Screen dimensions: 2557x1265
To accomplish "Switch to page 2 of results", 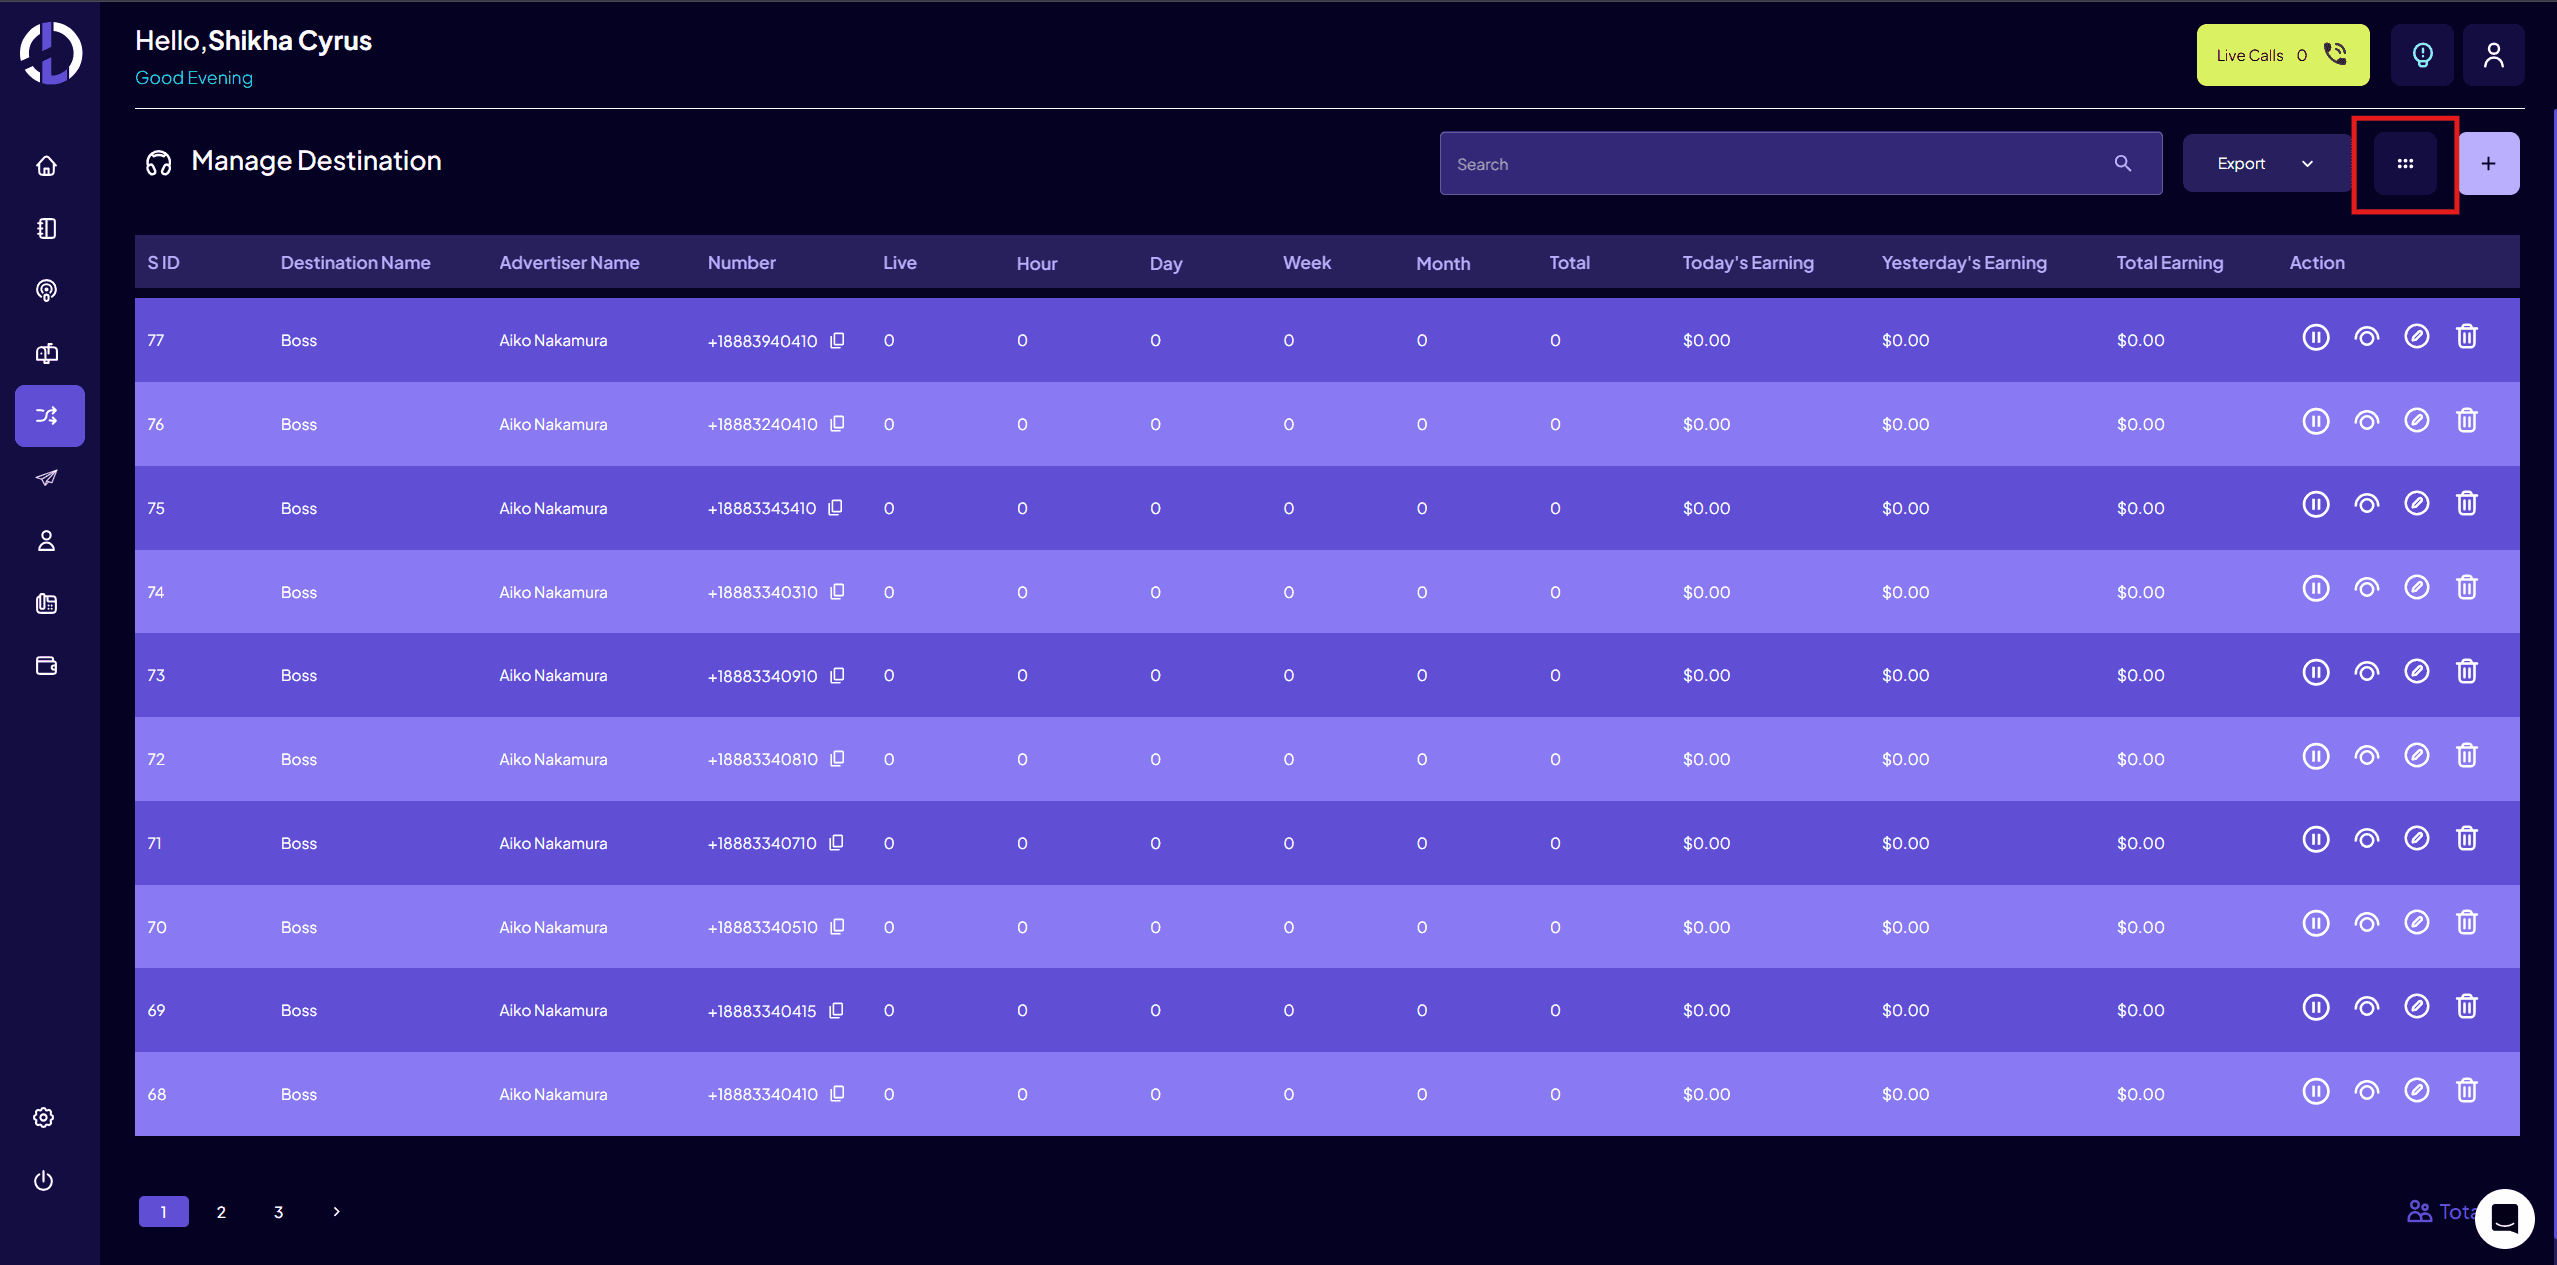I will pos(221,1211).
